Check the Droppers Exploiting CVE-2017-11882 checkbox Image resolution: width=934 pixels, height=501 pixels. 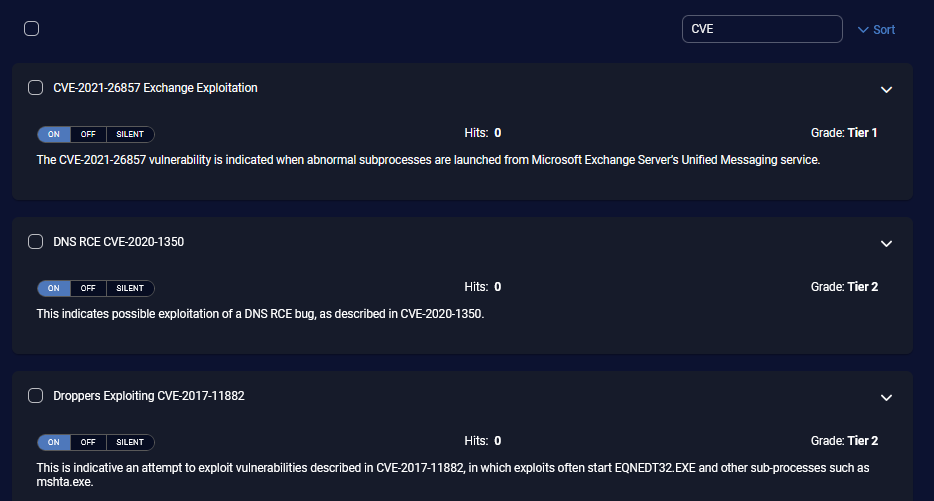[36, 396]
